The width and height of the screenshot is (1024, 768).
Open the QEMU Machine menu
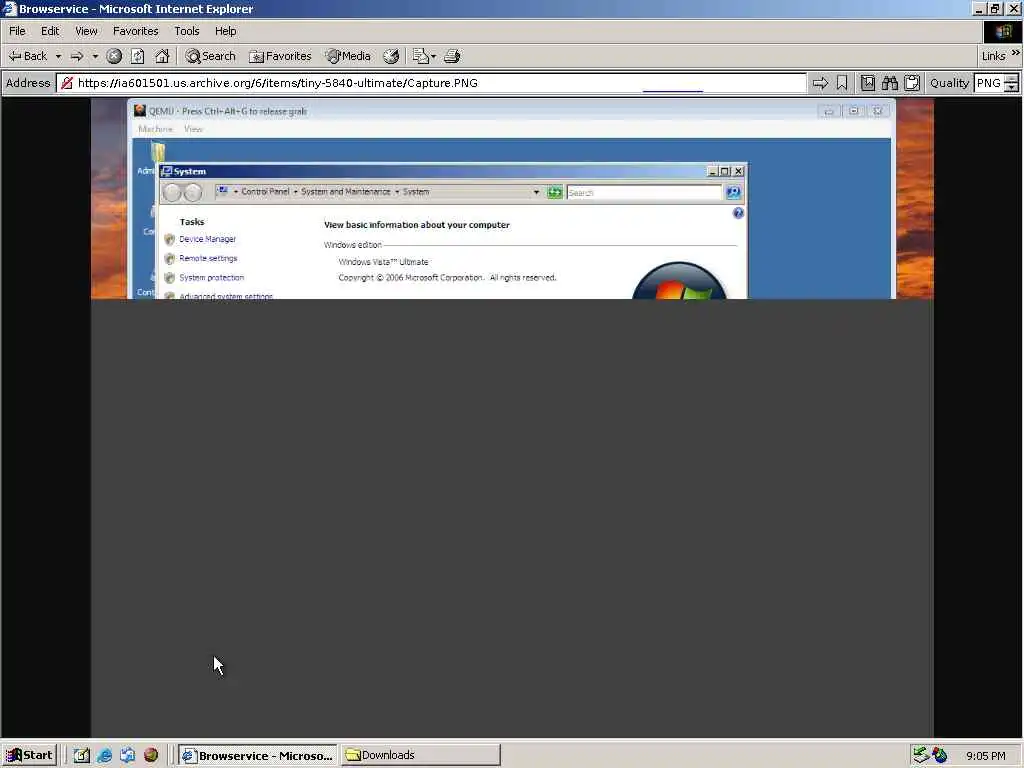point(155,129)
